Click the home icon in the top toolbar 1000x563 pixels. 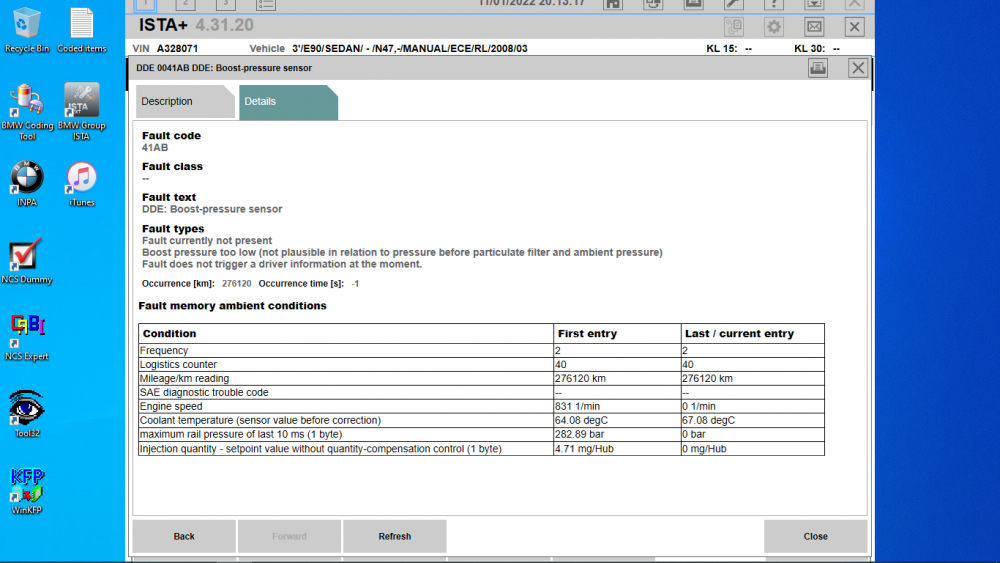click(x=613, y=4)
